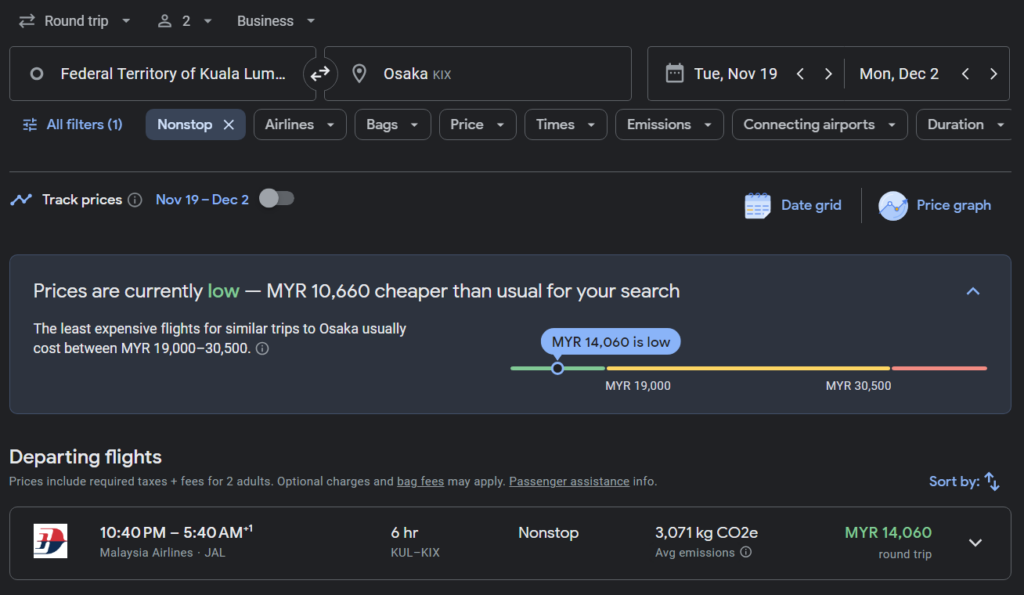Open the Emissions filter

669,125
